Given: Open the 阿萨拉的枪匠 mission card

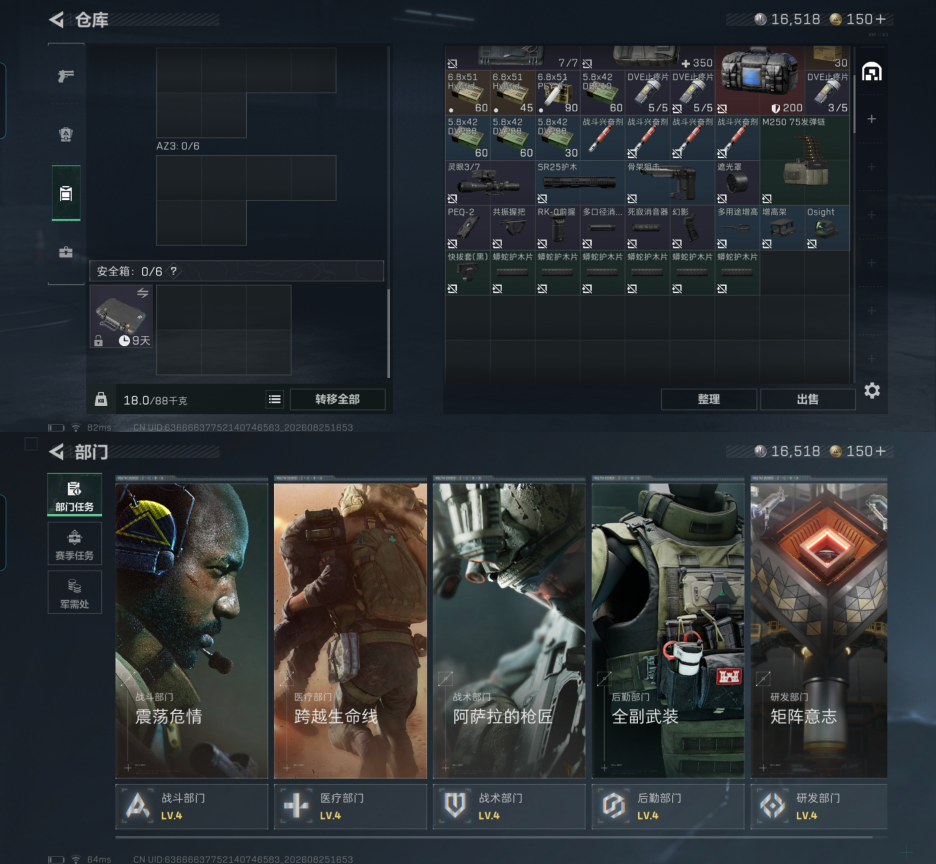Looking at the screenshot, I should pyautogui.click(x=509, y=628).
